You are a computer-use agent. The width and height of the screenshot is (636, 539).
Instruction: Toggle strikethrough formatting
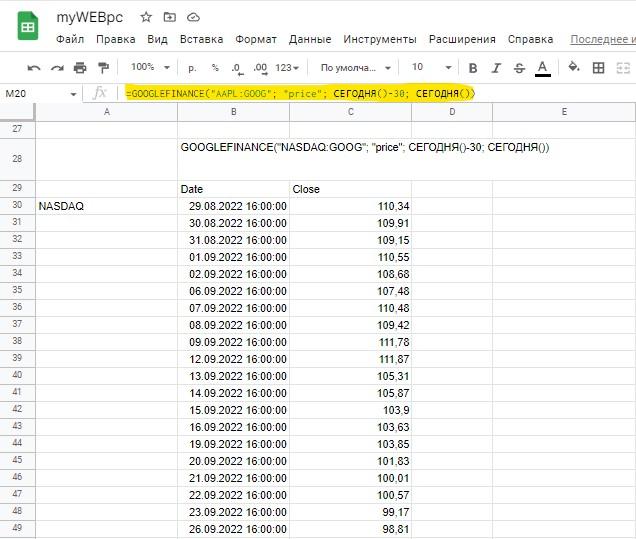point(519,68)
